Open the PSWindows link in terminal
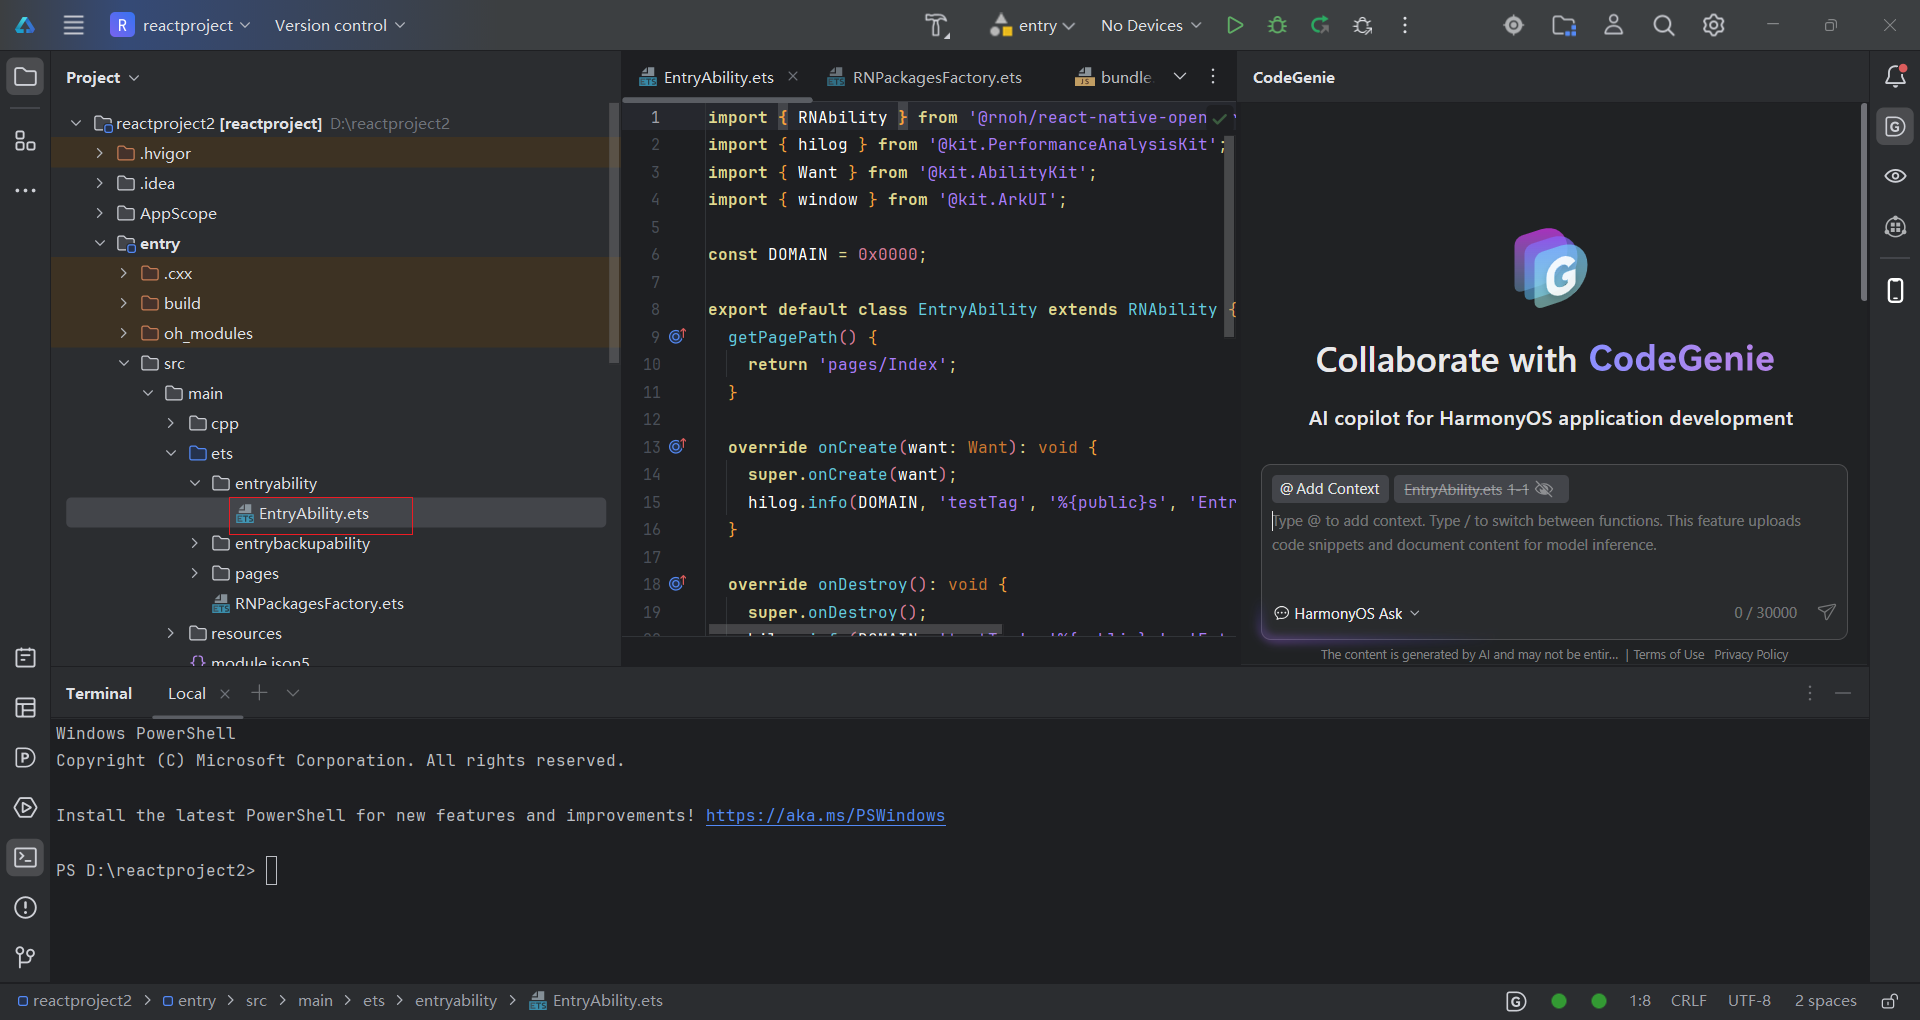Image resolution: width=1920 pixels, height=1020 pixels. point(825,815)
